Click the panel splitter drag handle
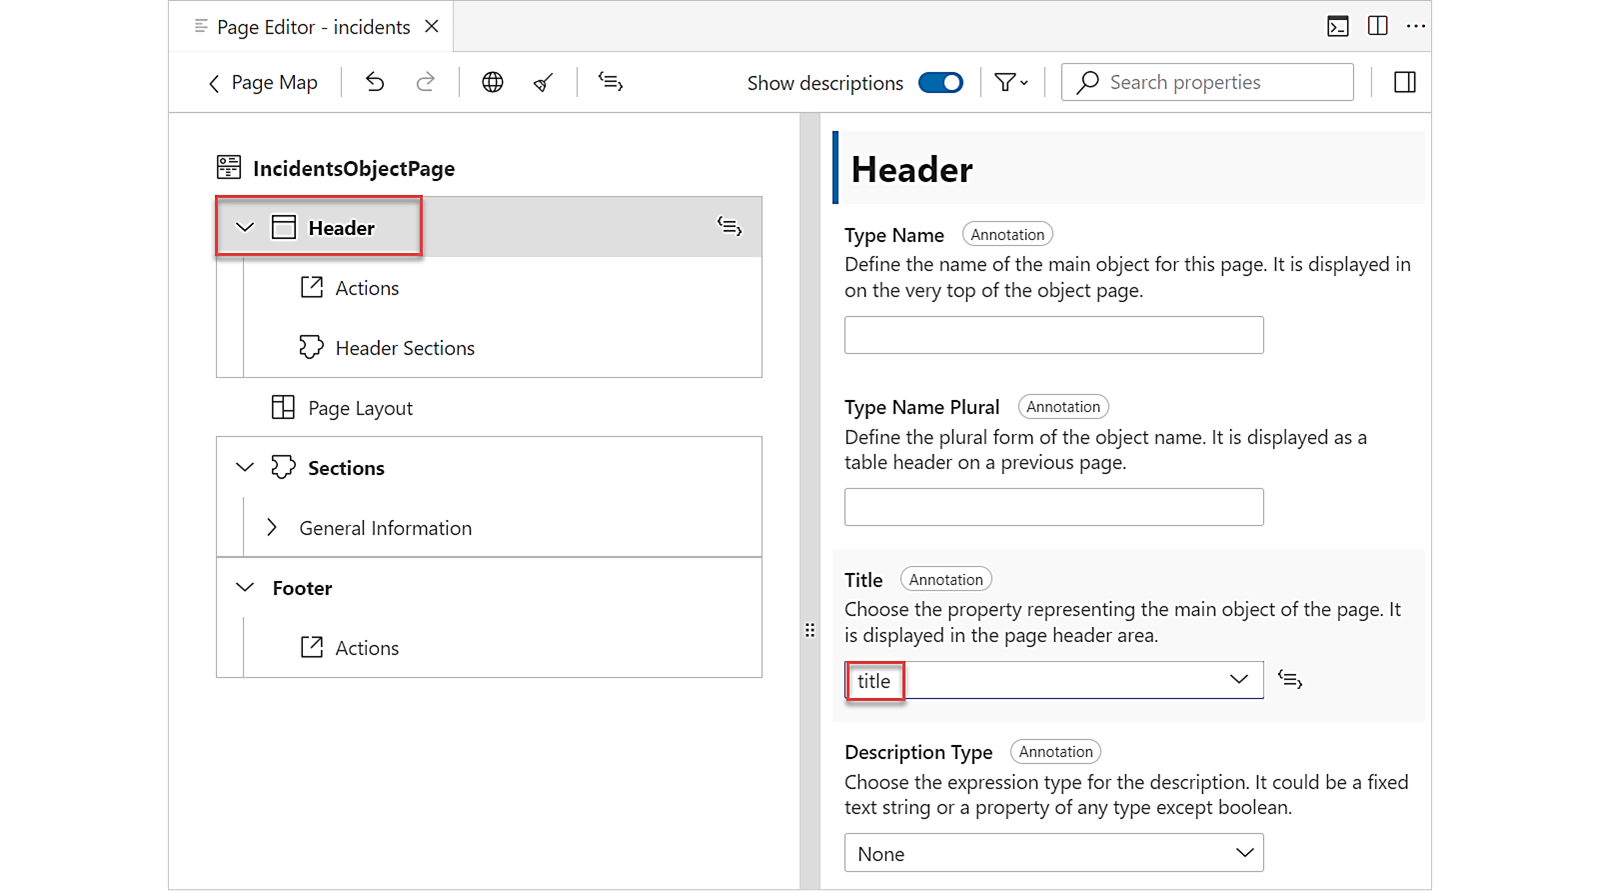Image resolution: width=1600 pixels, height=891 pixels. (x=810, y=630)
